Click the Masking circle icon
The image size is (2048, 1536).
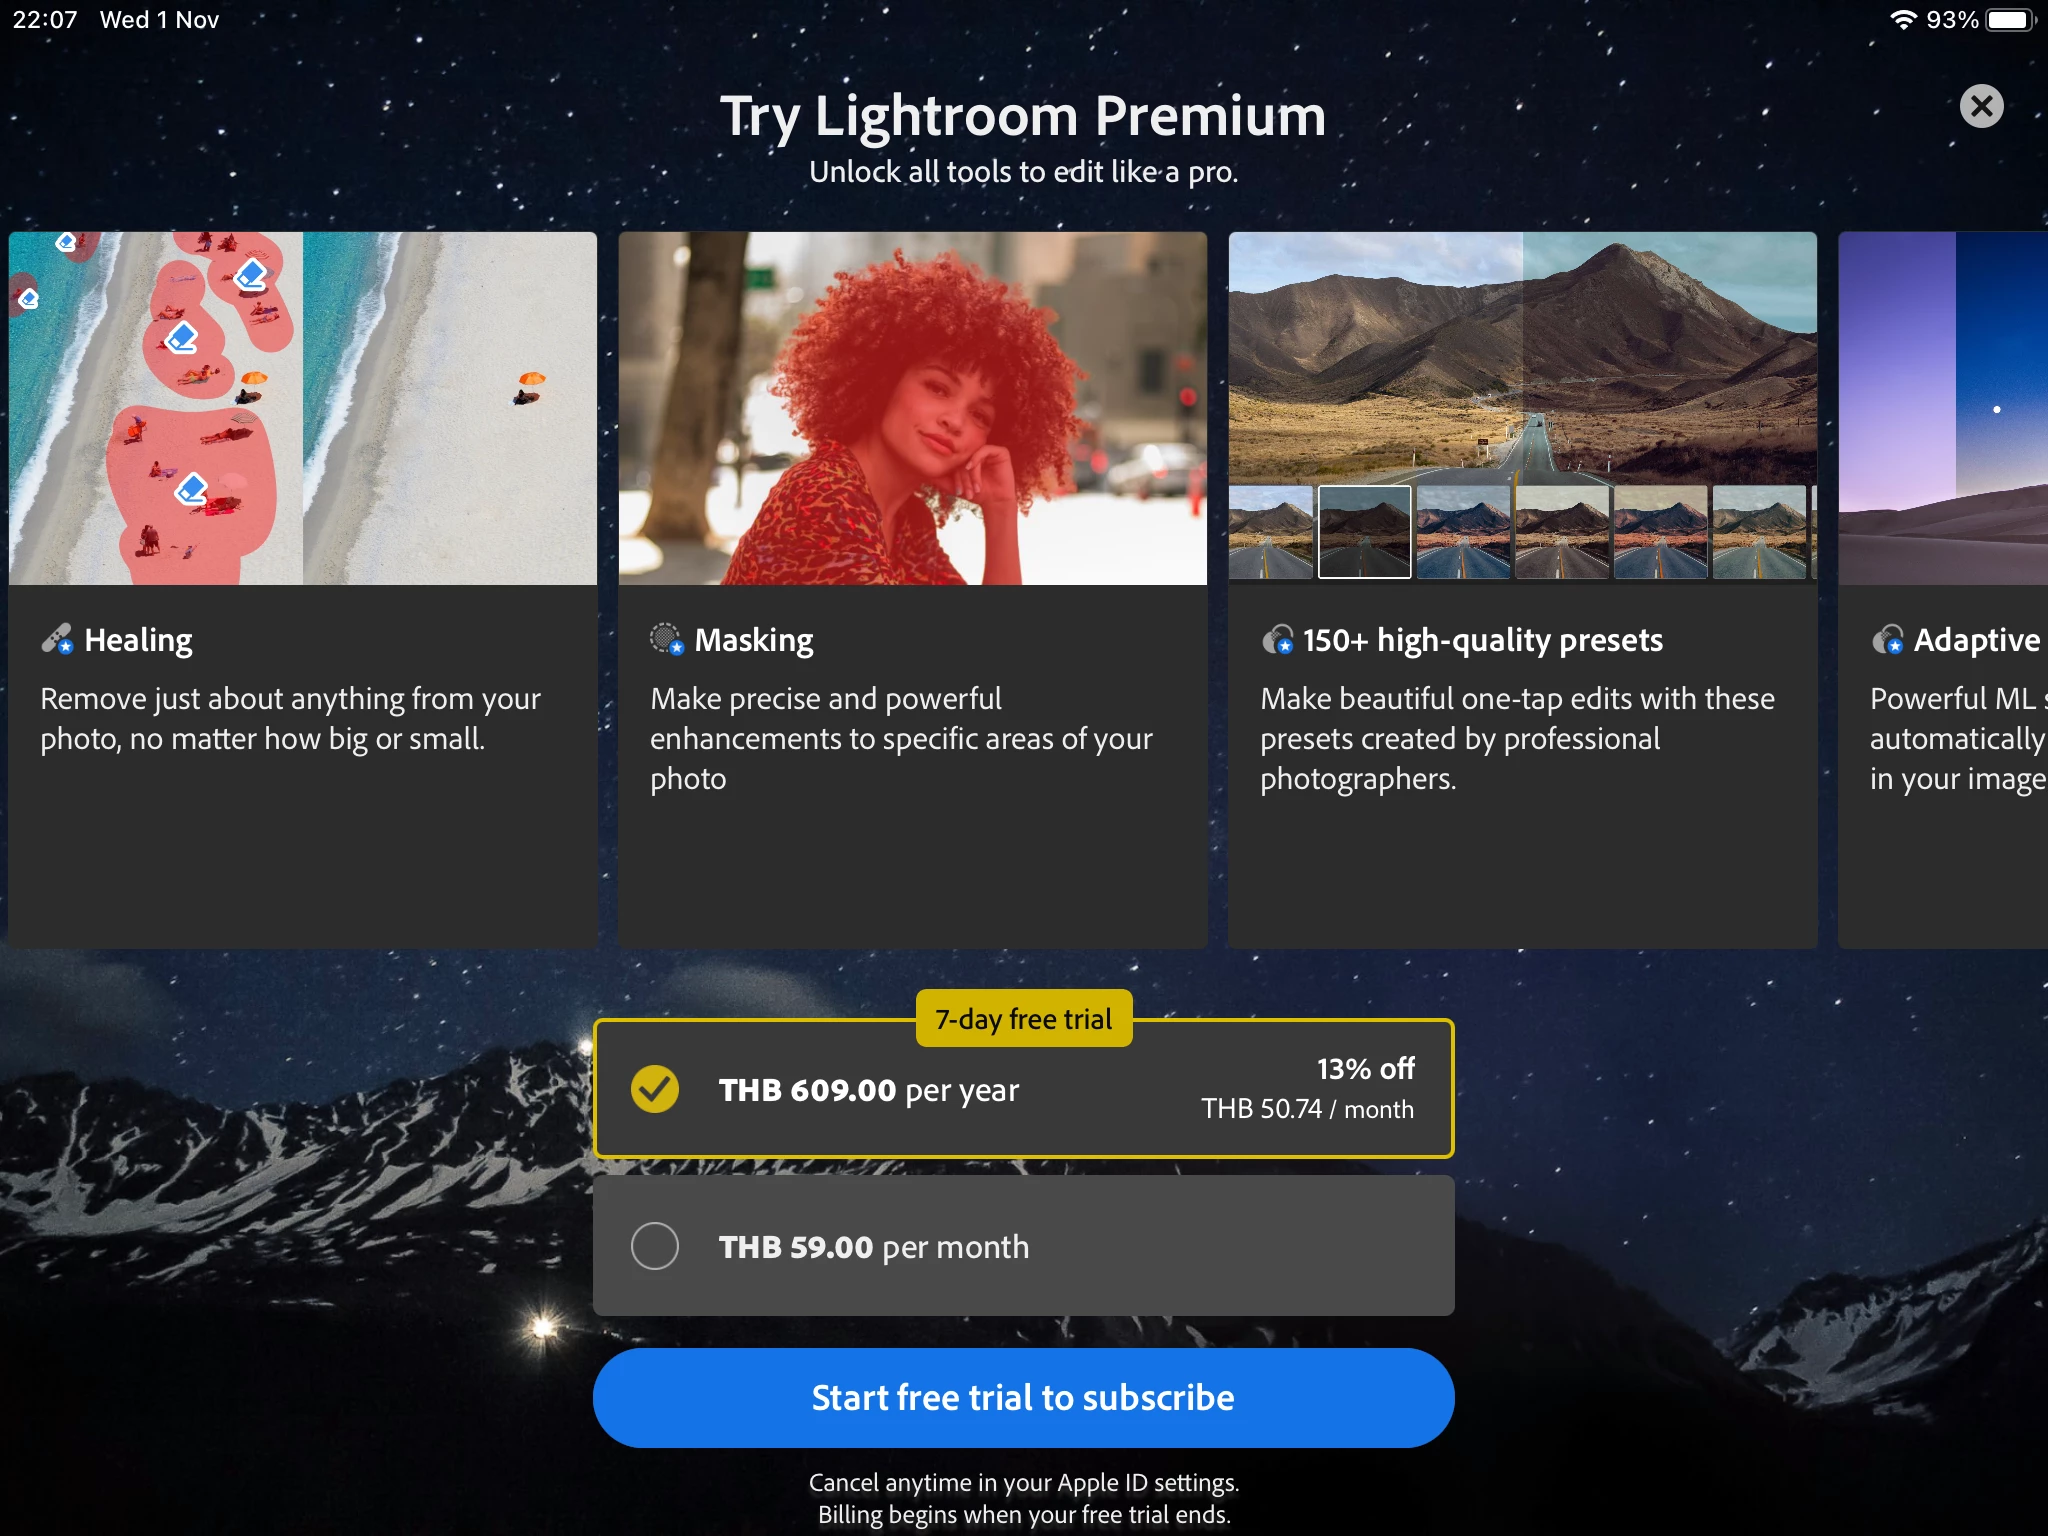pyautogui.click(x=667, y=640)
